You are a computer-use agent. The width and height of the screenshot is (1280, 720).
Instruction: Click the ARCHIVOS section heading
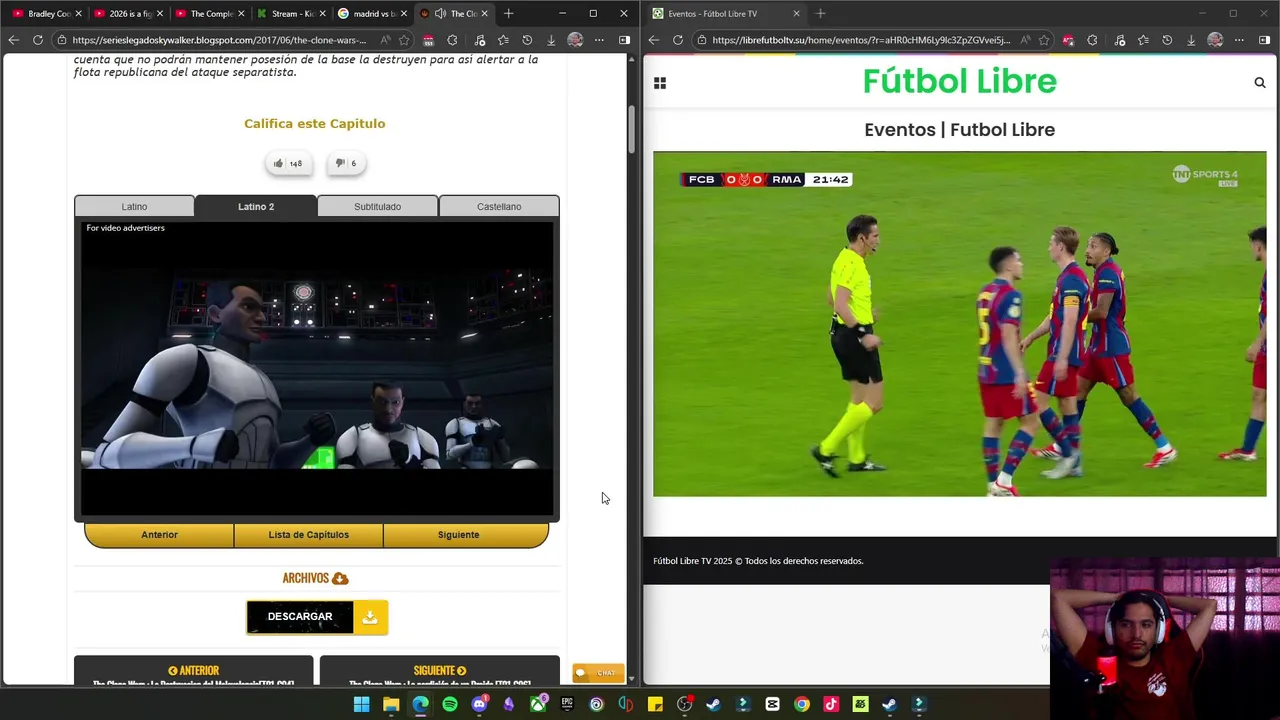[x=315, y=578]
